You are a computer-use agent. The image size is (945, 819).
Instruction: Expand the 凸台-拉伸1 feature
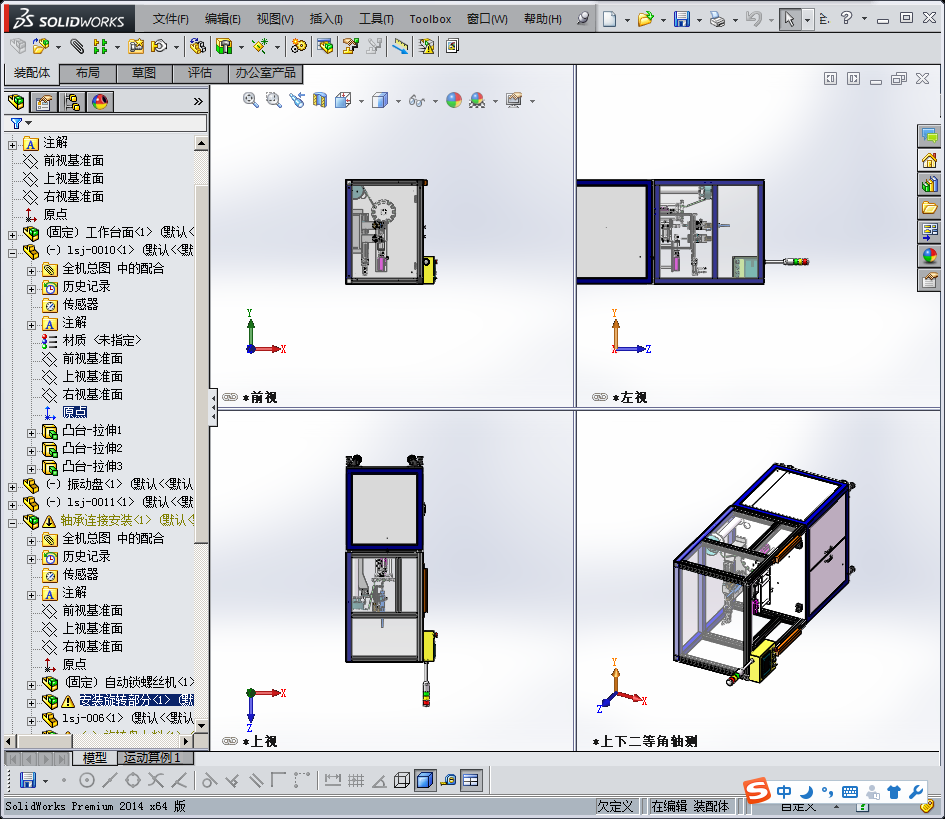pyautogui.click(x=32, y=433)
